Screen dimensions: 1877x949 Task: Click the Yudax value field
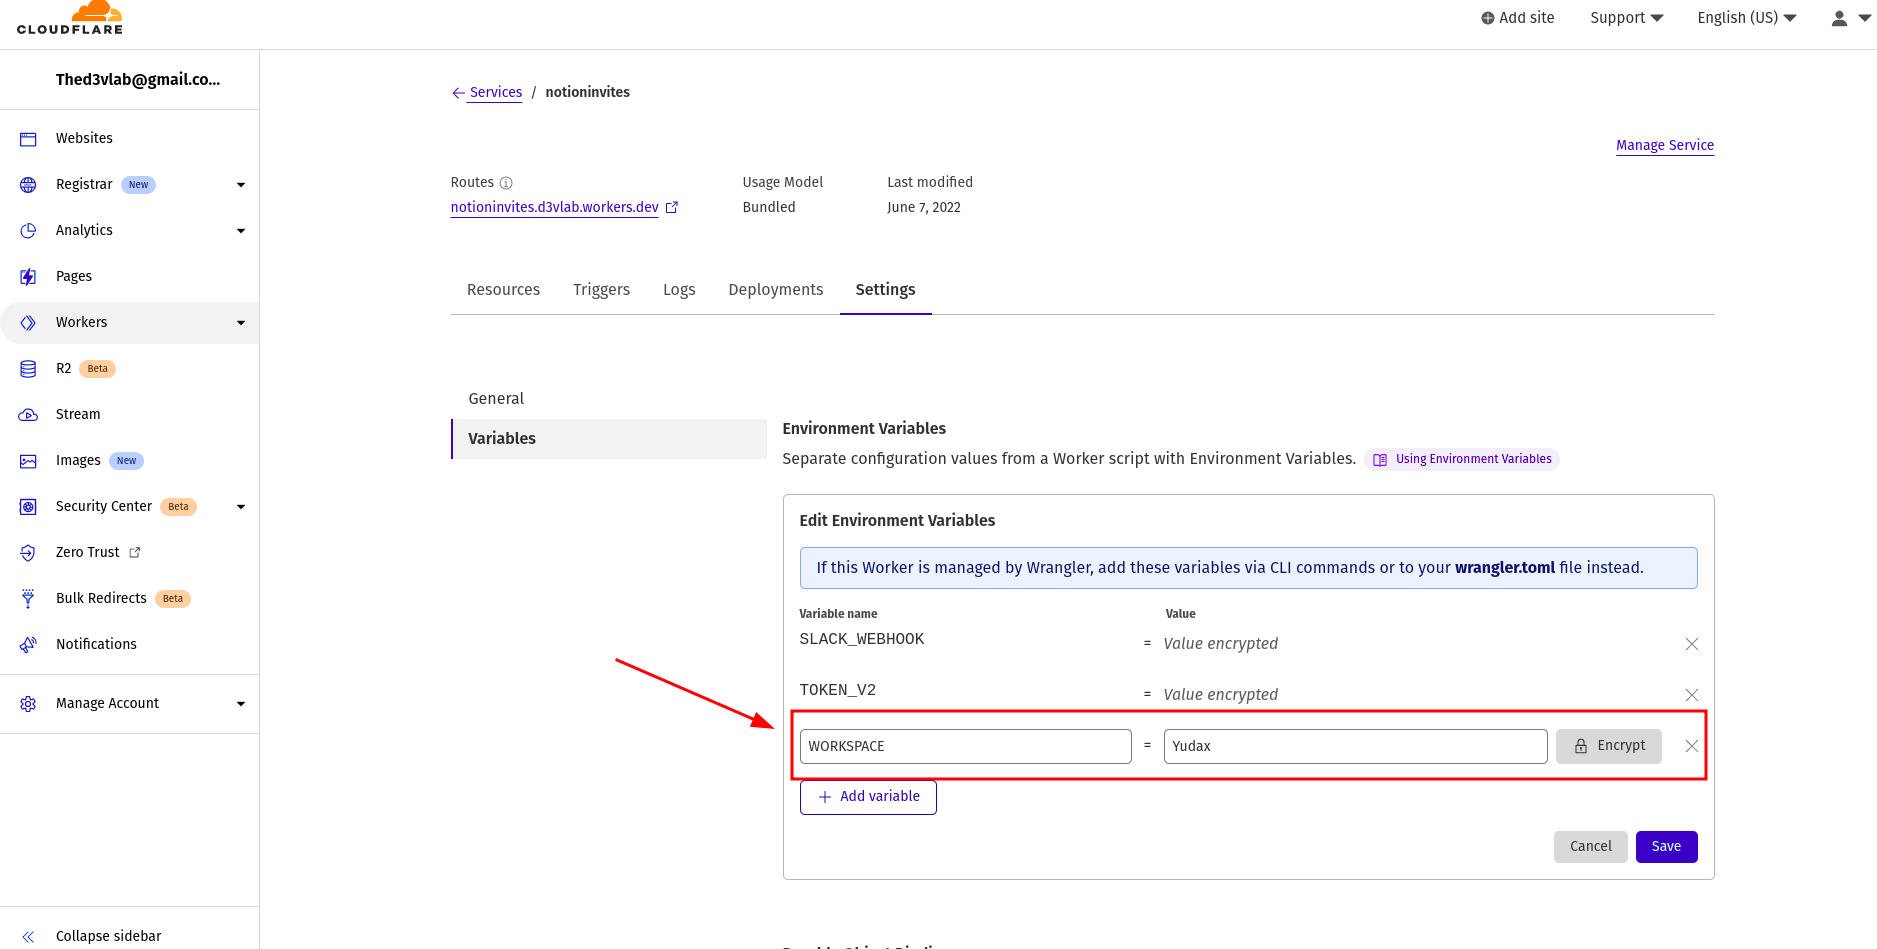coord(1356,746)
